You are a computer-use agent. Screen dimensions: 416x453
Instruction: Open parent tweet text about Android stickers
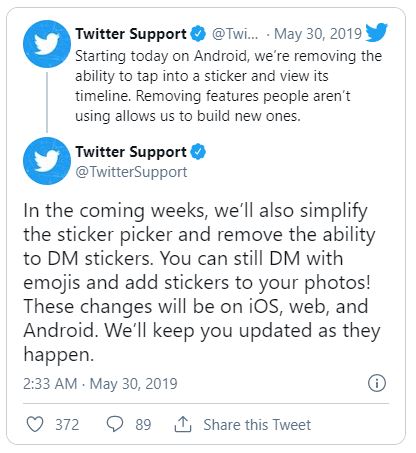tap(228, 86)
